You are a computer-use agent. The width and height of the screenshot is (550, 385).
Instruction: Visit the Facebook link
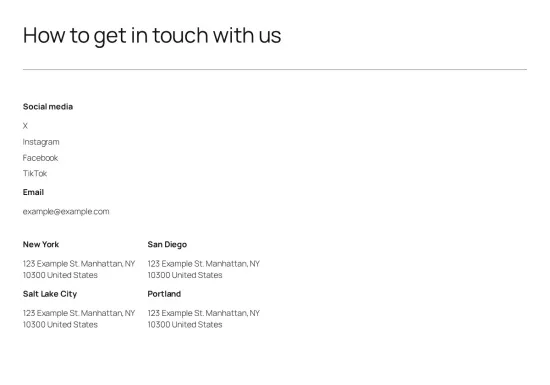(40, 158)
